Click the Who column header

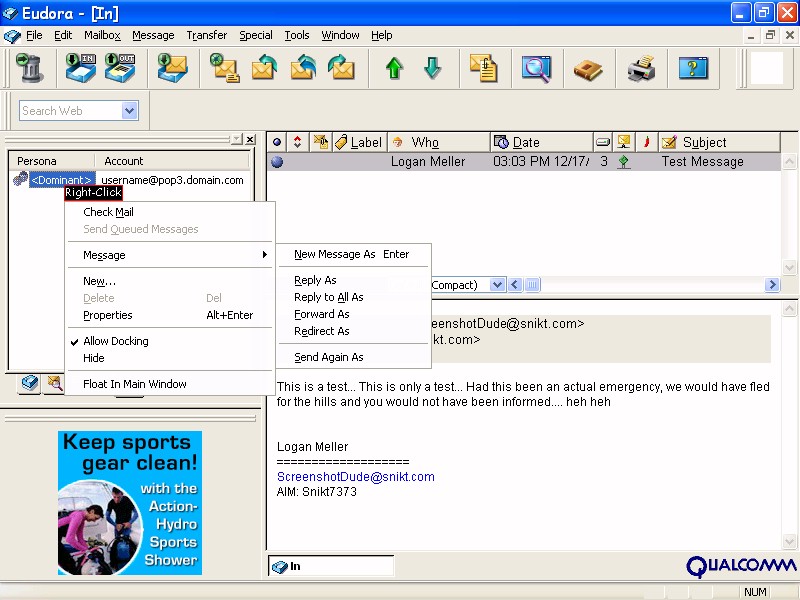[439, 142]
